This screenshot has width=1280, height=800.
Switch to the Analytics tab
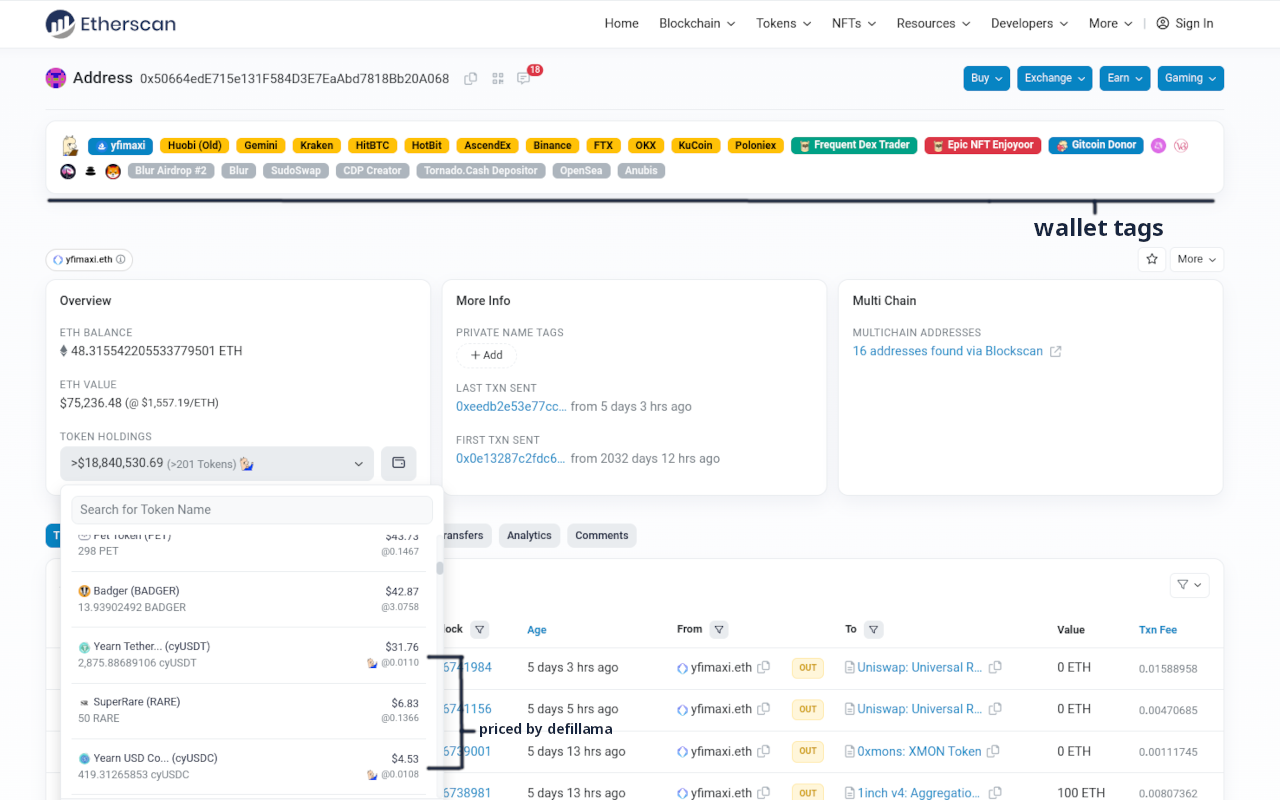pyautogui.click(x=529, y=535)
